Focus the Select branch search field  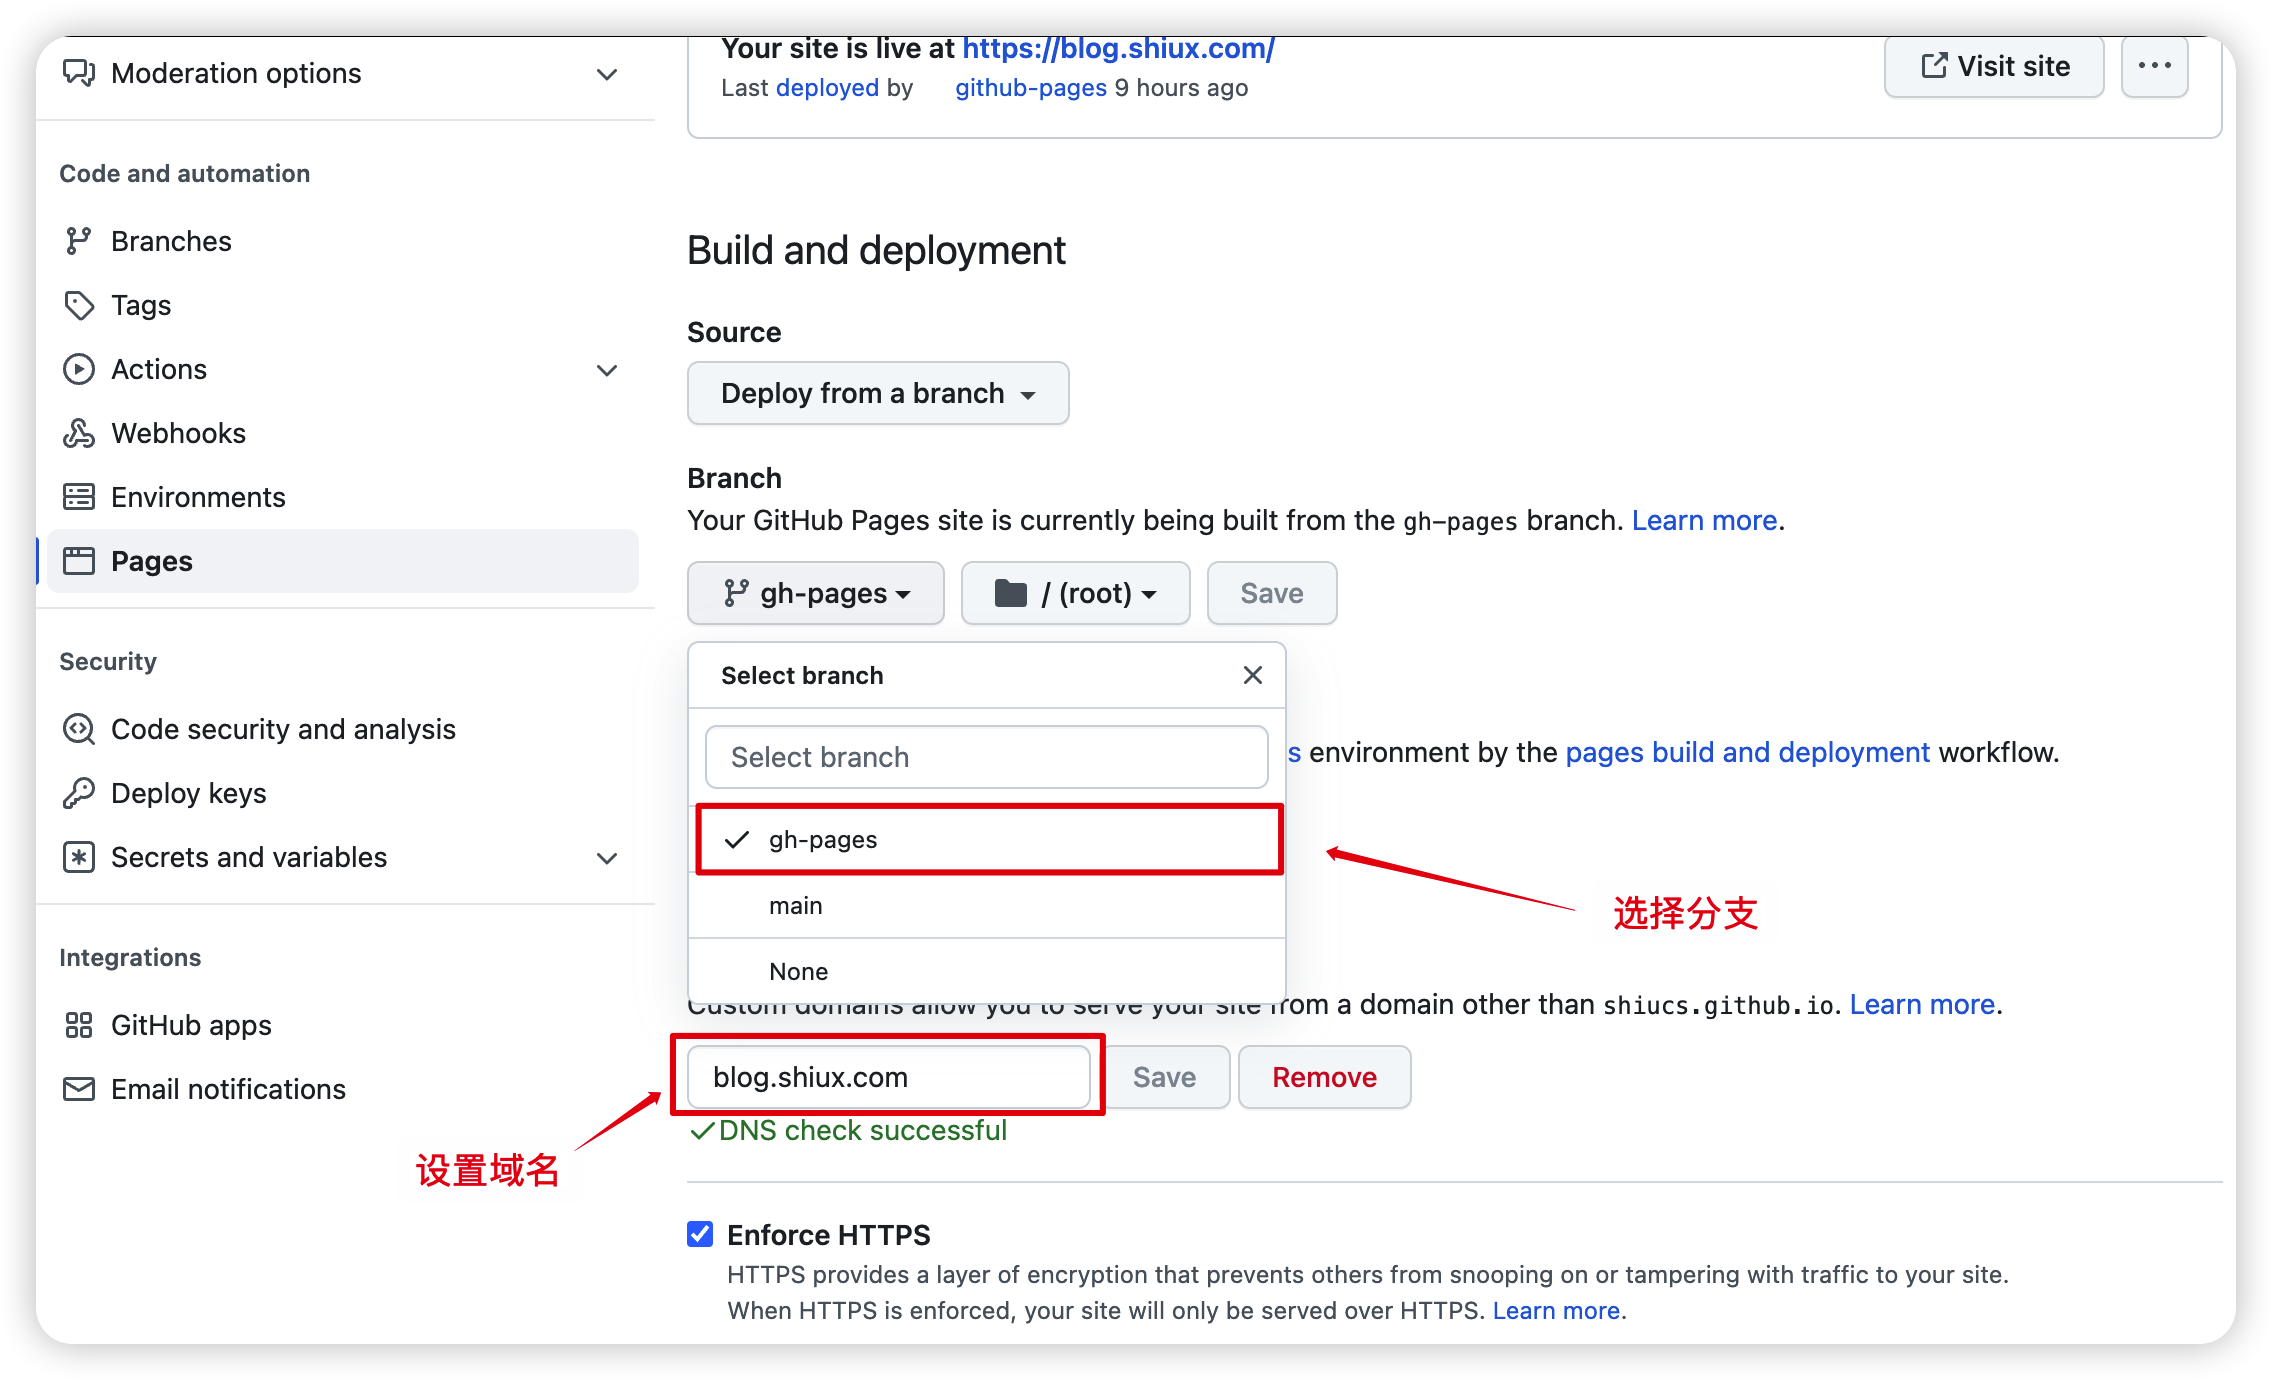[x=987, y=757]
